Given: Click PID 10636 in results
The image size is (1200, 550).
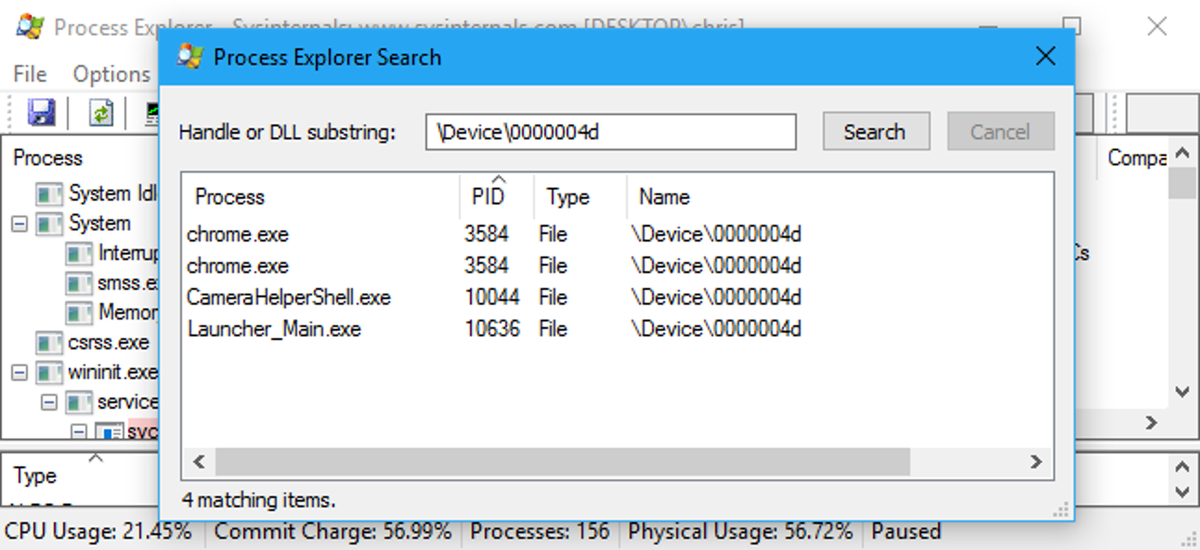Looking at the screenshot, I should [x=492, y=329].
